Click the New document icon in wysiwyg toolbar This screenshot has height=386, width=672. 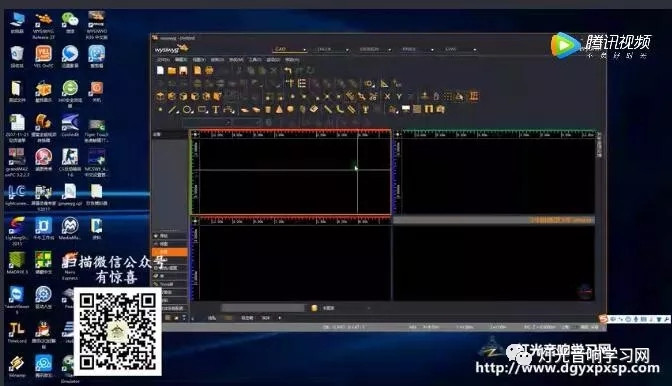pyautogui.click(x=160, y=70)
